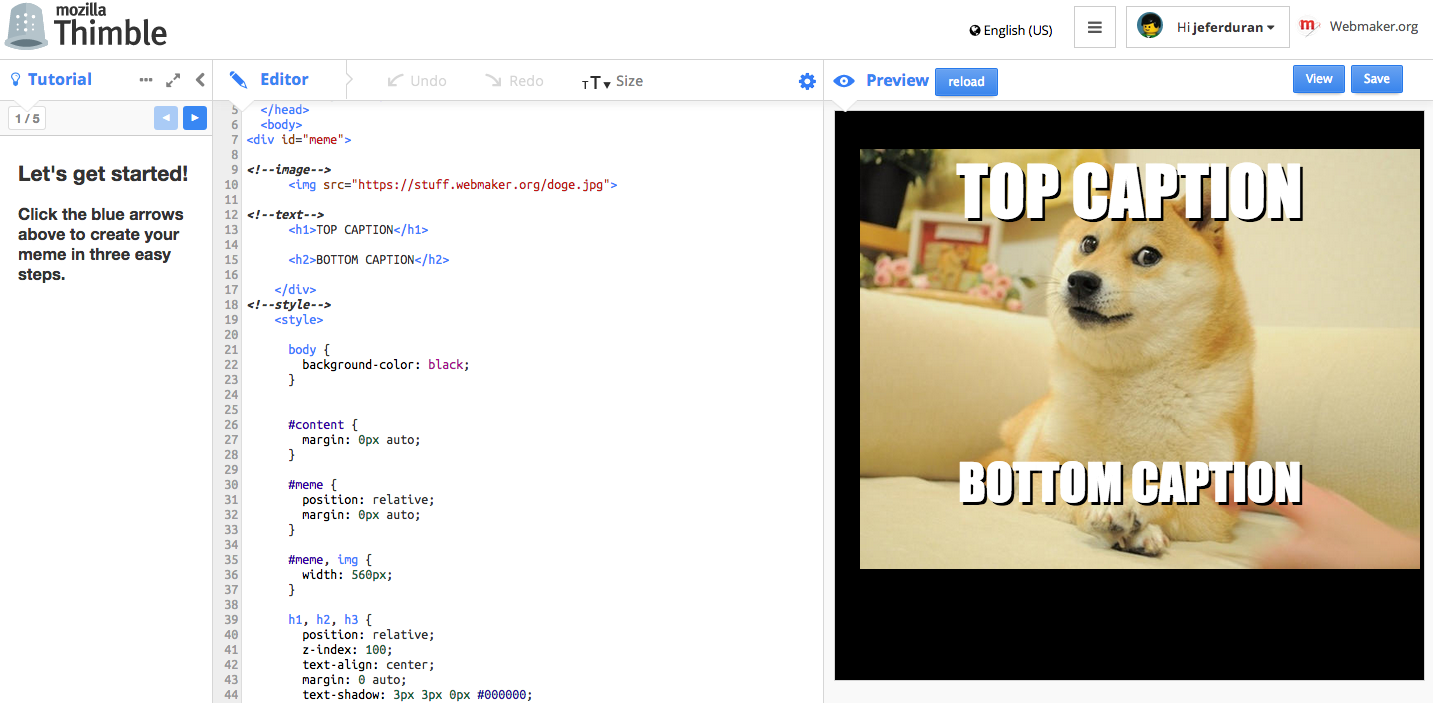Image resolution: width=1433 pixels, height=703 pixels.
Task: Click the h1, h2, h3 selector line
Action: tap(330, 620)
